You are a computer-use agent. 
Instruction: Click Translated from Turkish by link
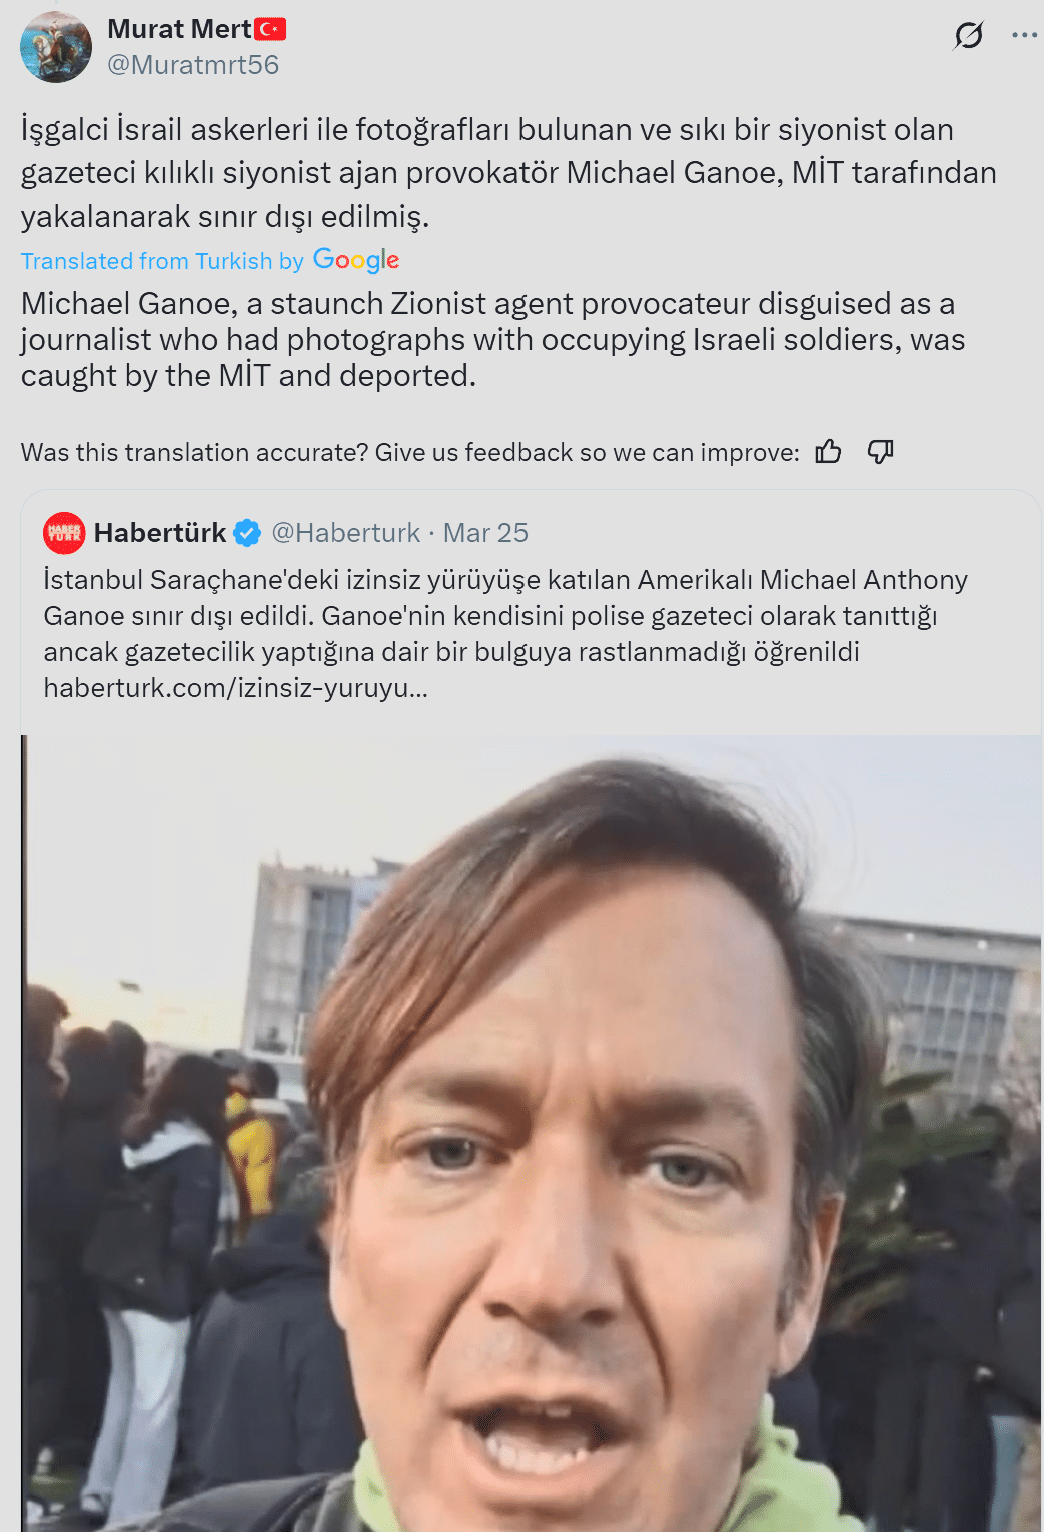(162, 261)
